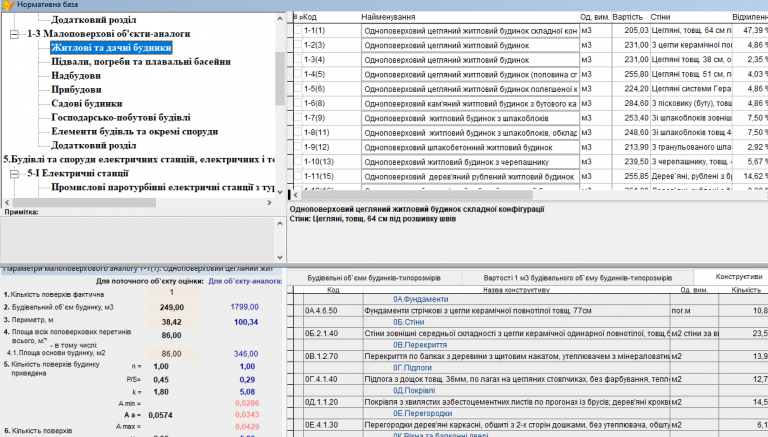Select the Прибудови tree item

pyautogui.click(x=76, y=90)
